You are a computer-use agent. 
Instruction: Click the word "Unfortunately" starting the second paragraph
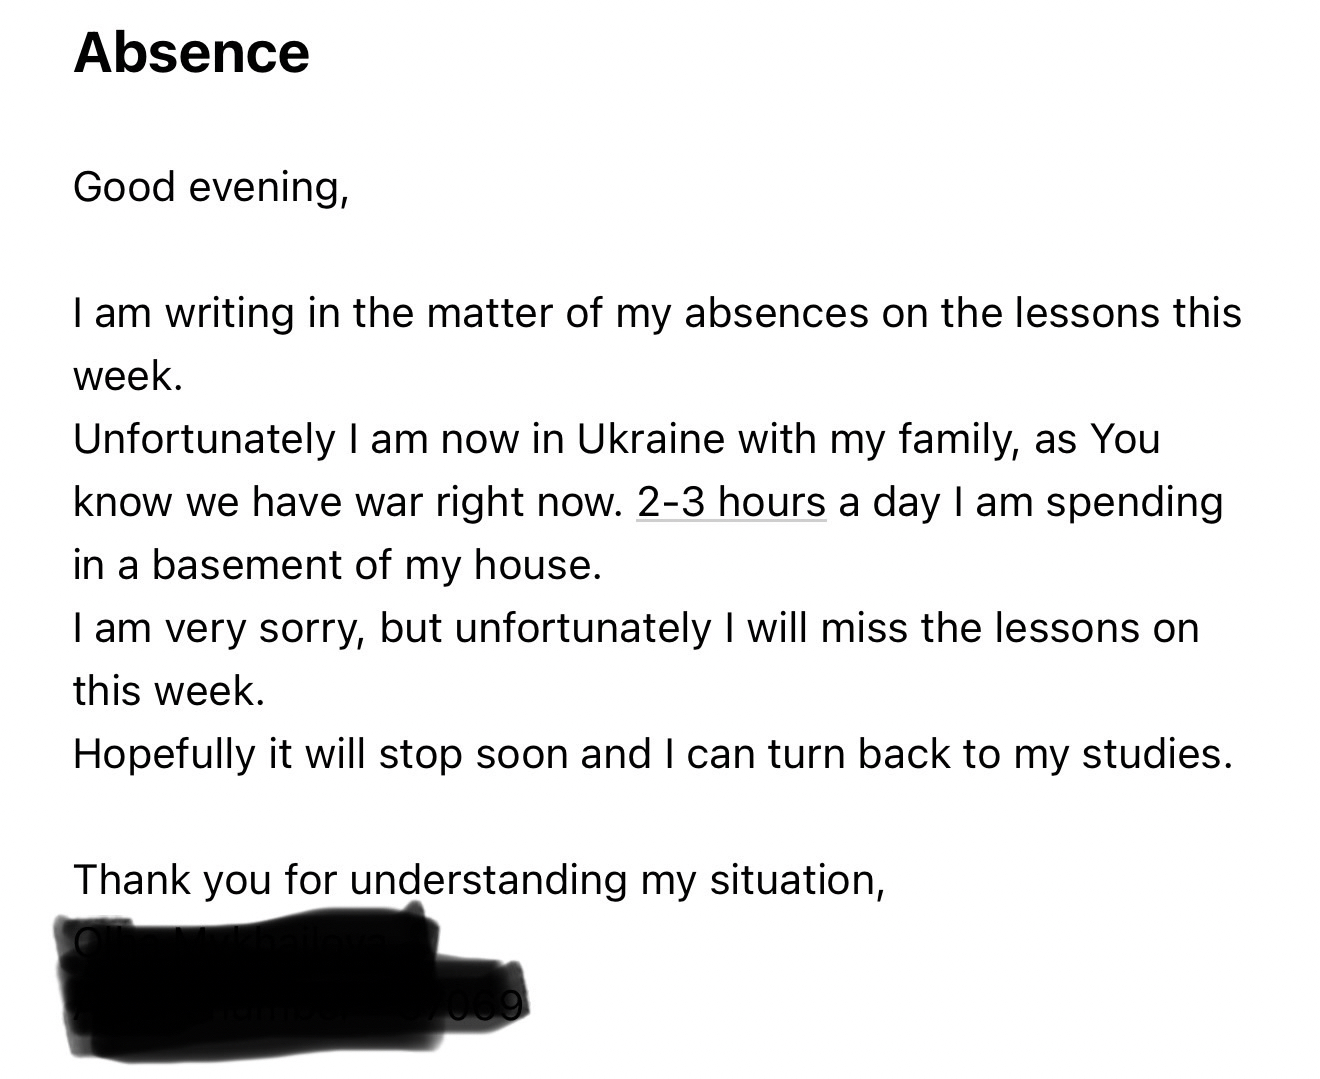pyautogui.click(x=204, y=439)
